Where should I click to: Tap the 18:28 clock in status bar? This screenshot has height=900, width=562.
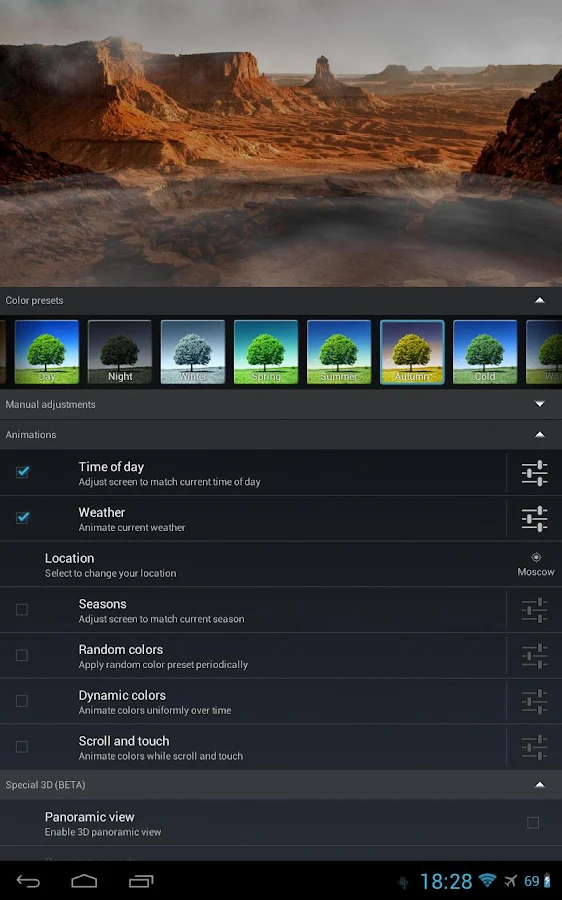446,881
